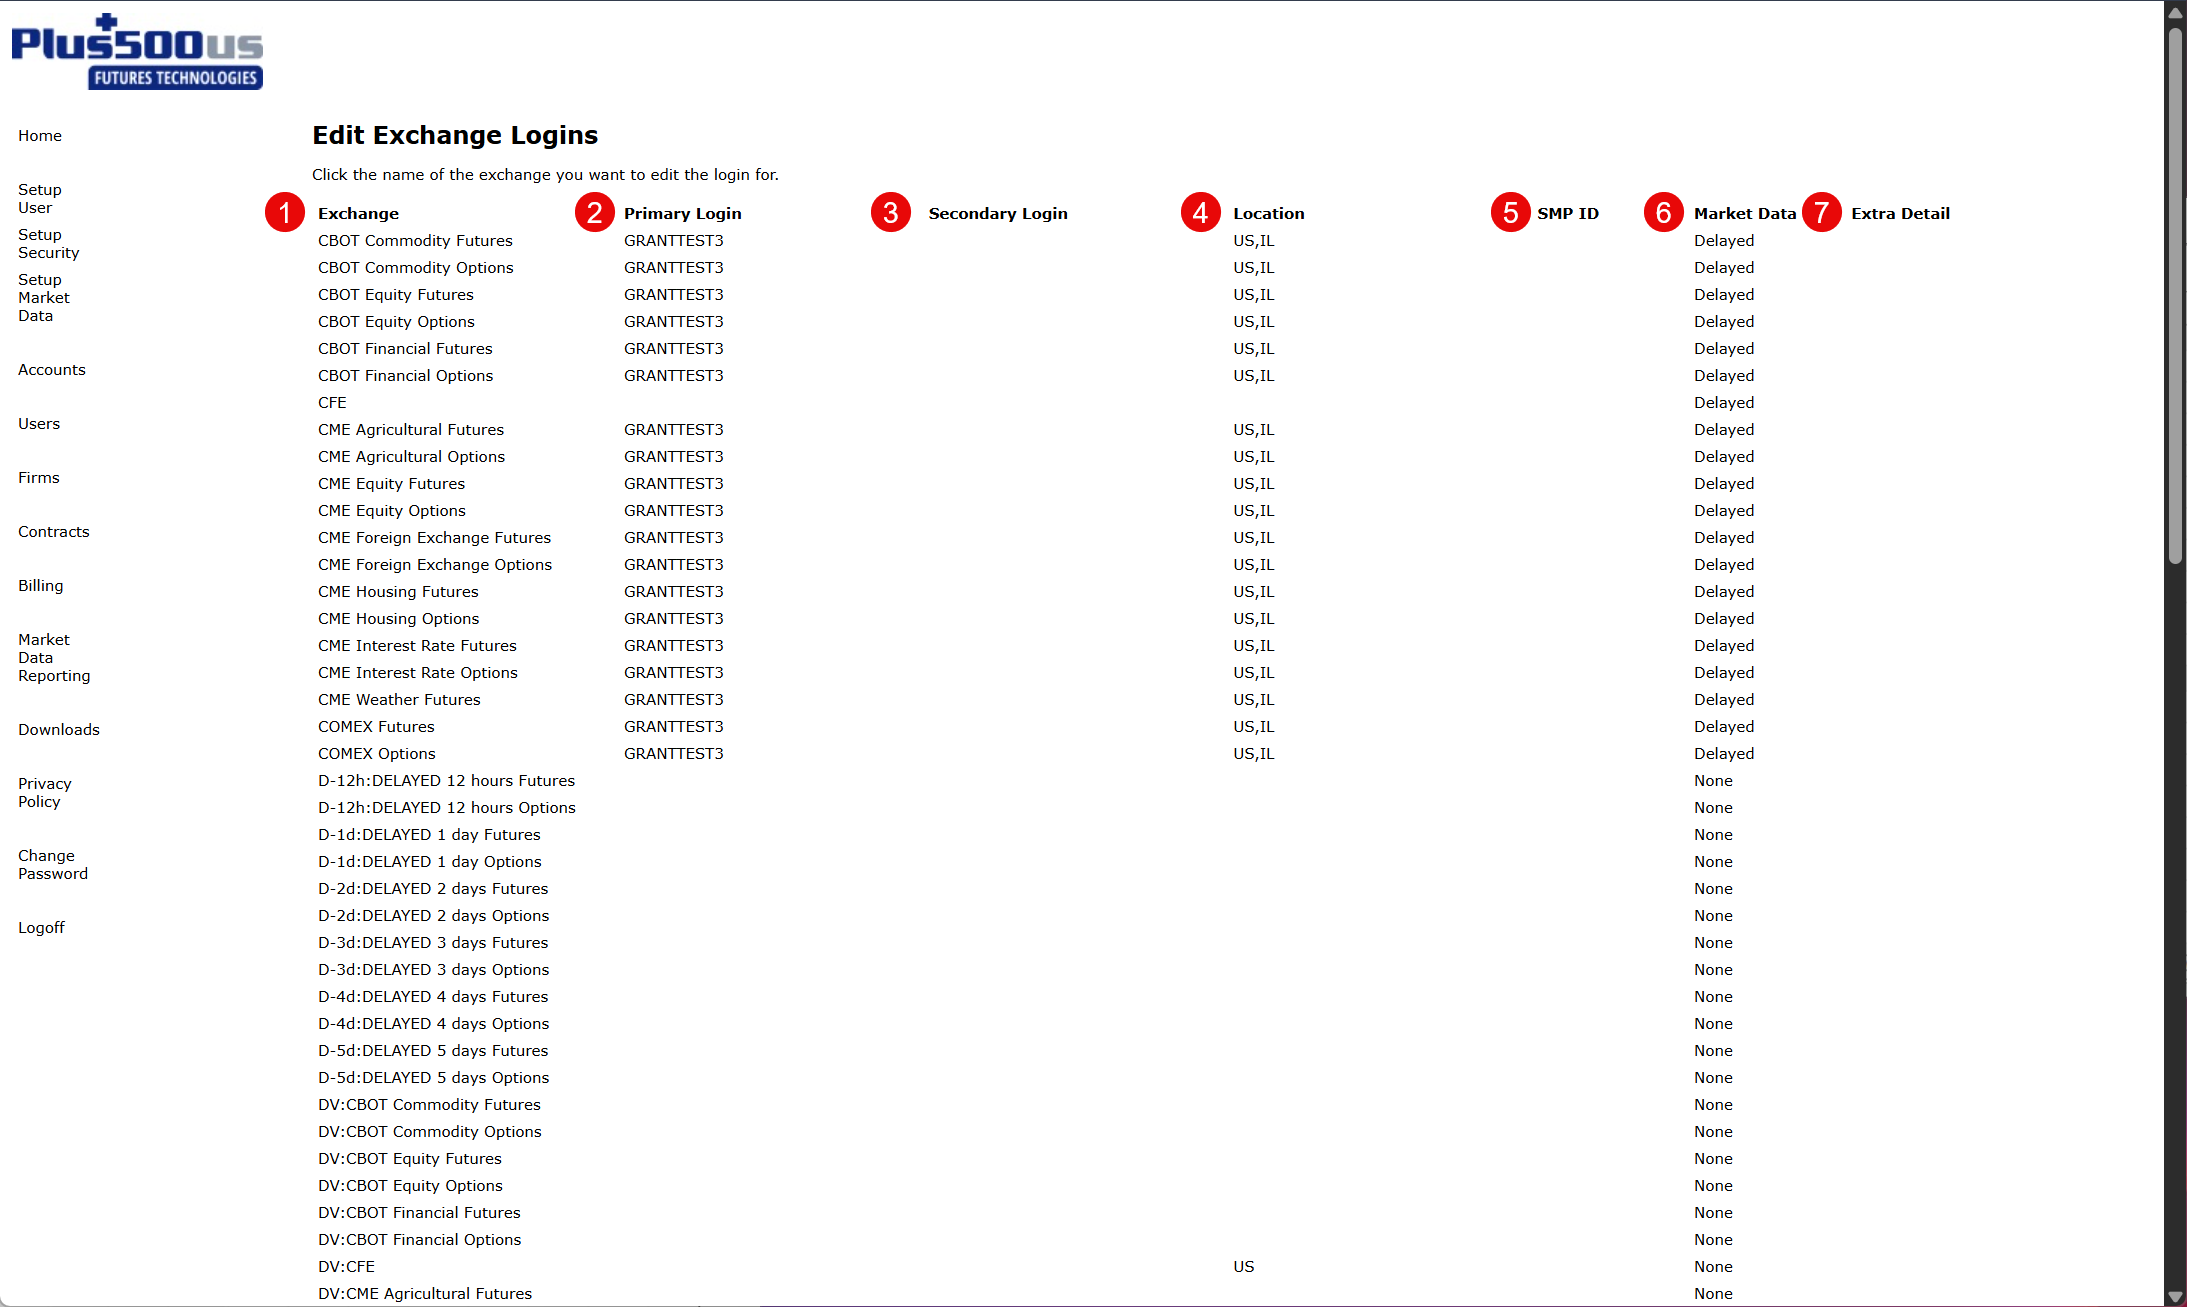Click red marker 3 beside Secondary Login

tap(890, 213)
